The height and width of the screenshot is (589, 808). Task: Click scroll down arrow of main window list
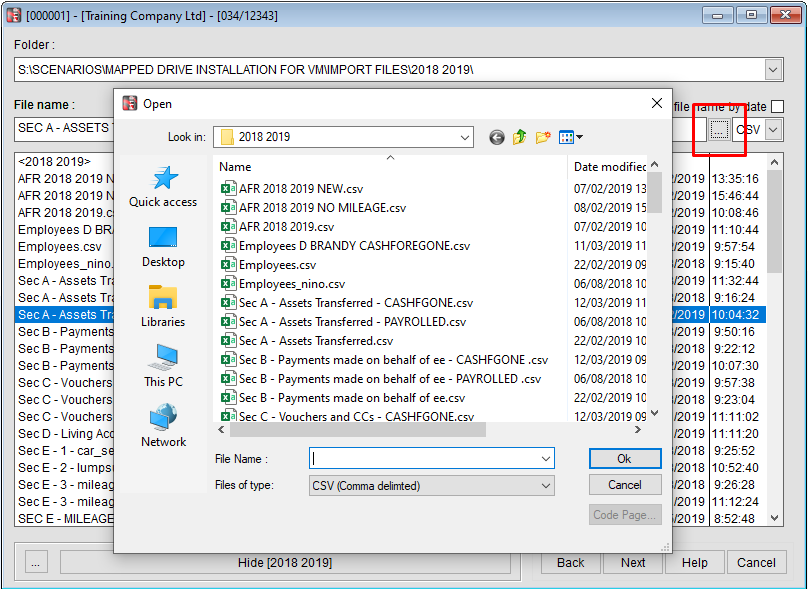click(774, 518)
